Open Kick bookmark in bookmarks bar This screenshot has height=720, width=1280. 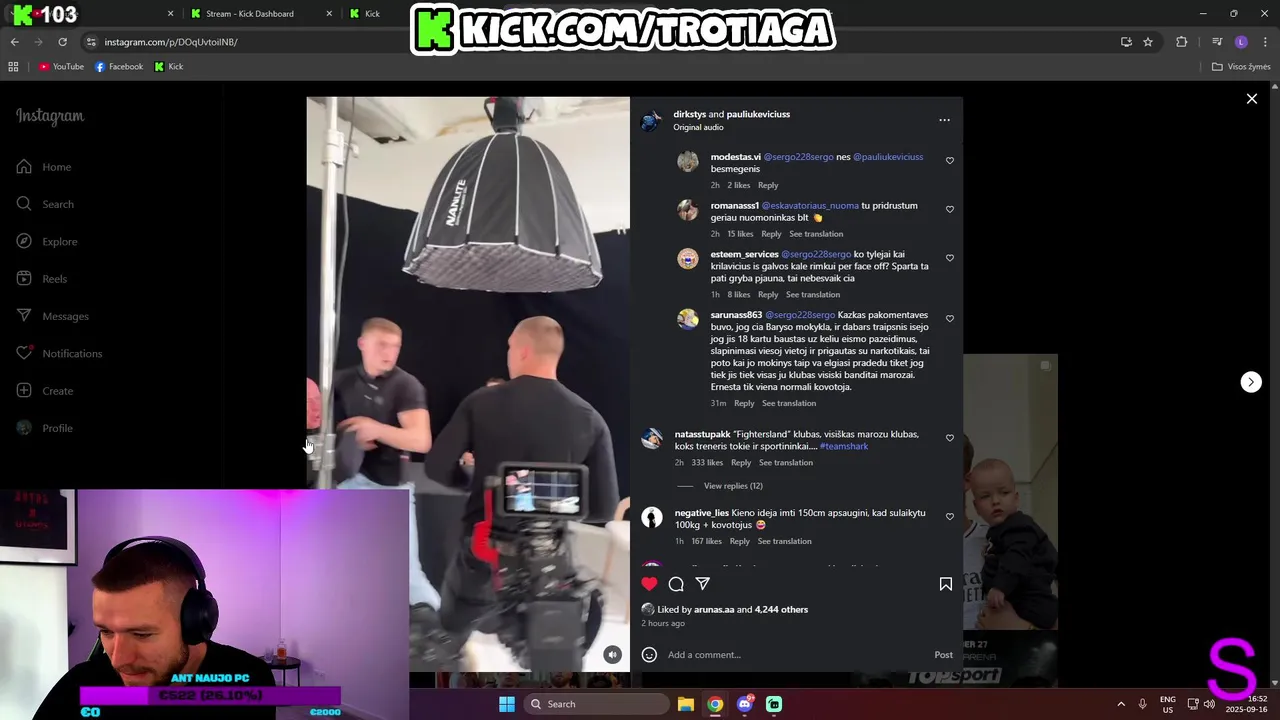(169, 67)
